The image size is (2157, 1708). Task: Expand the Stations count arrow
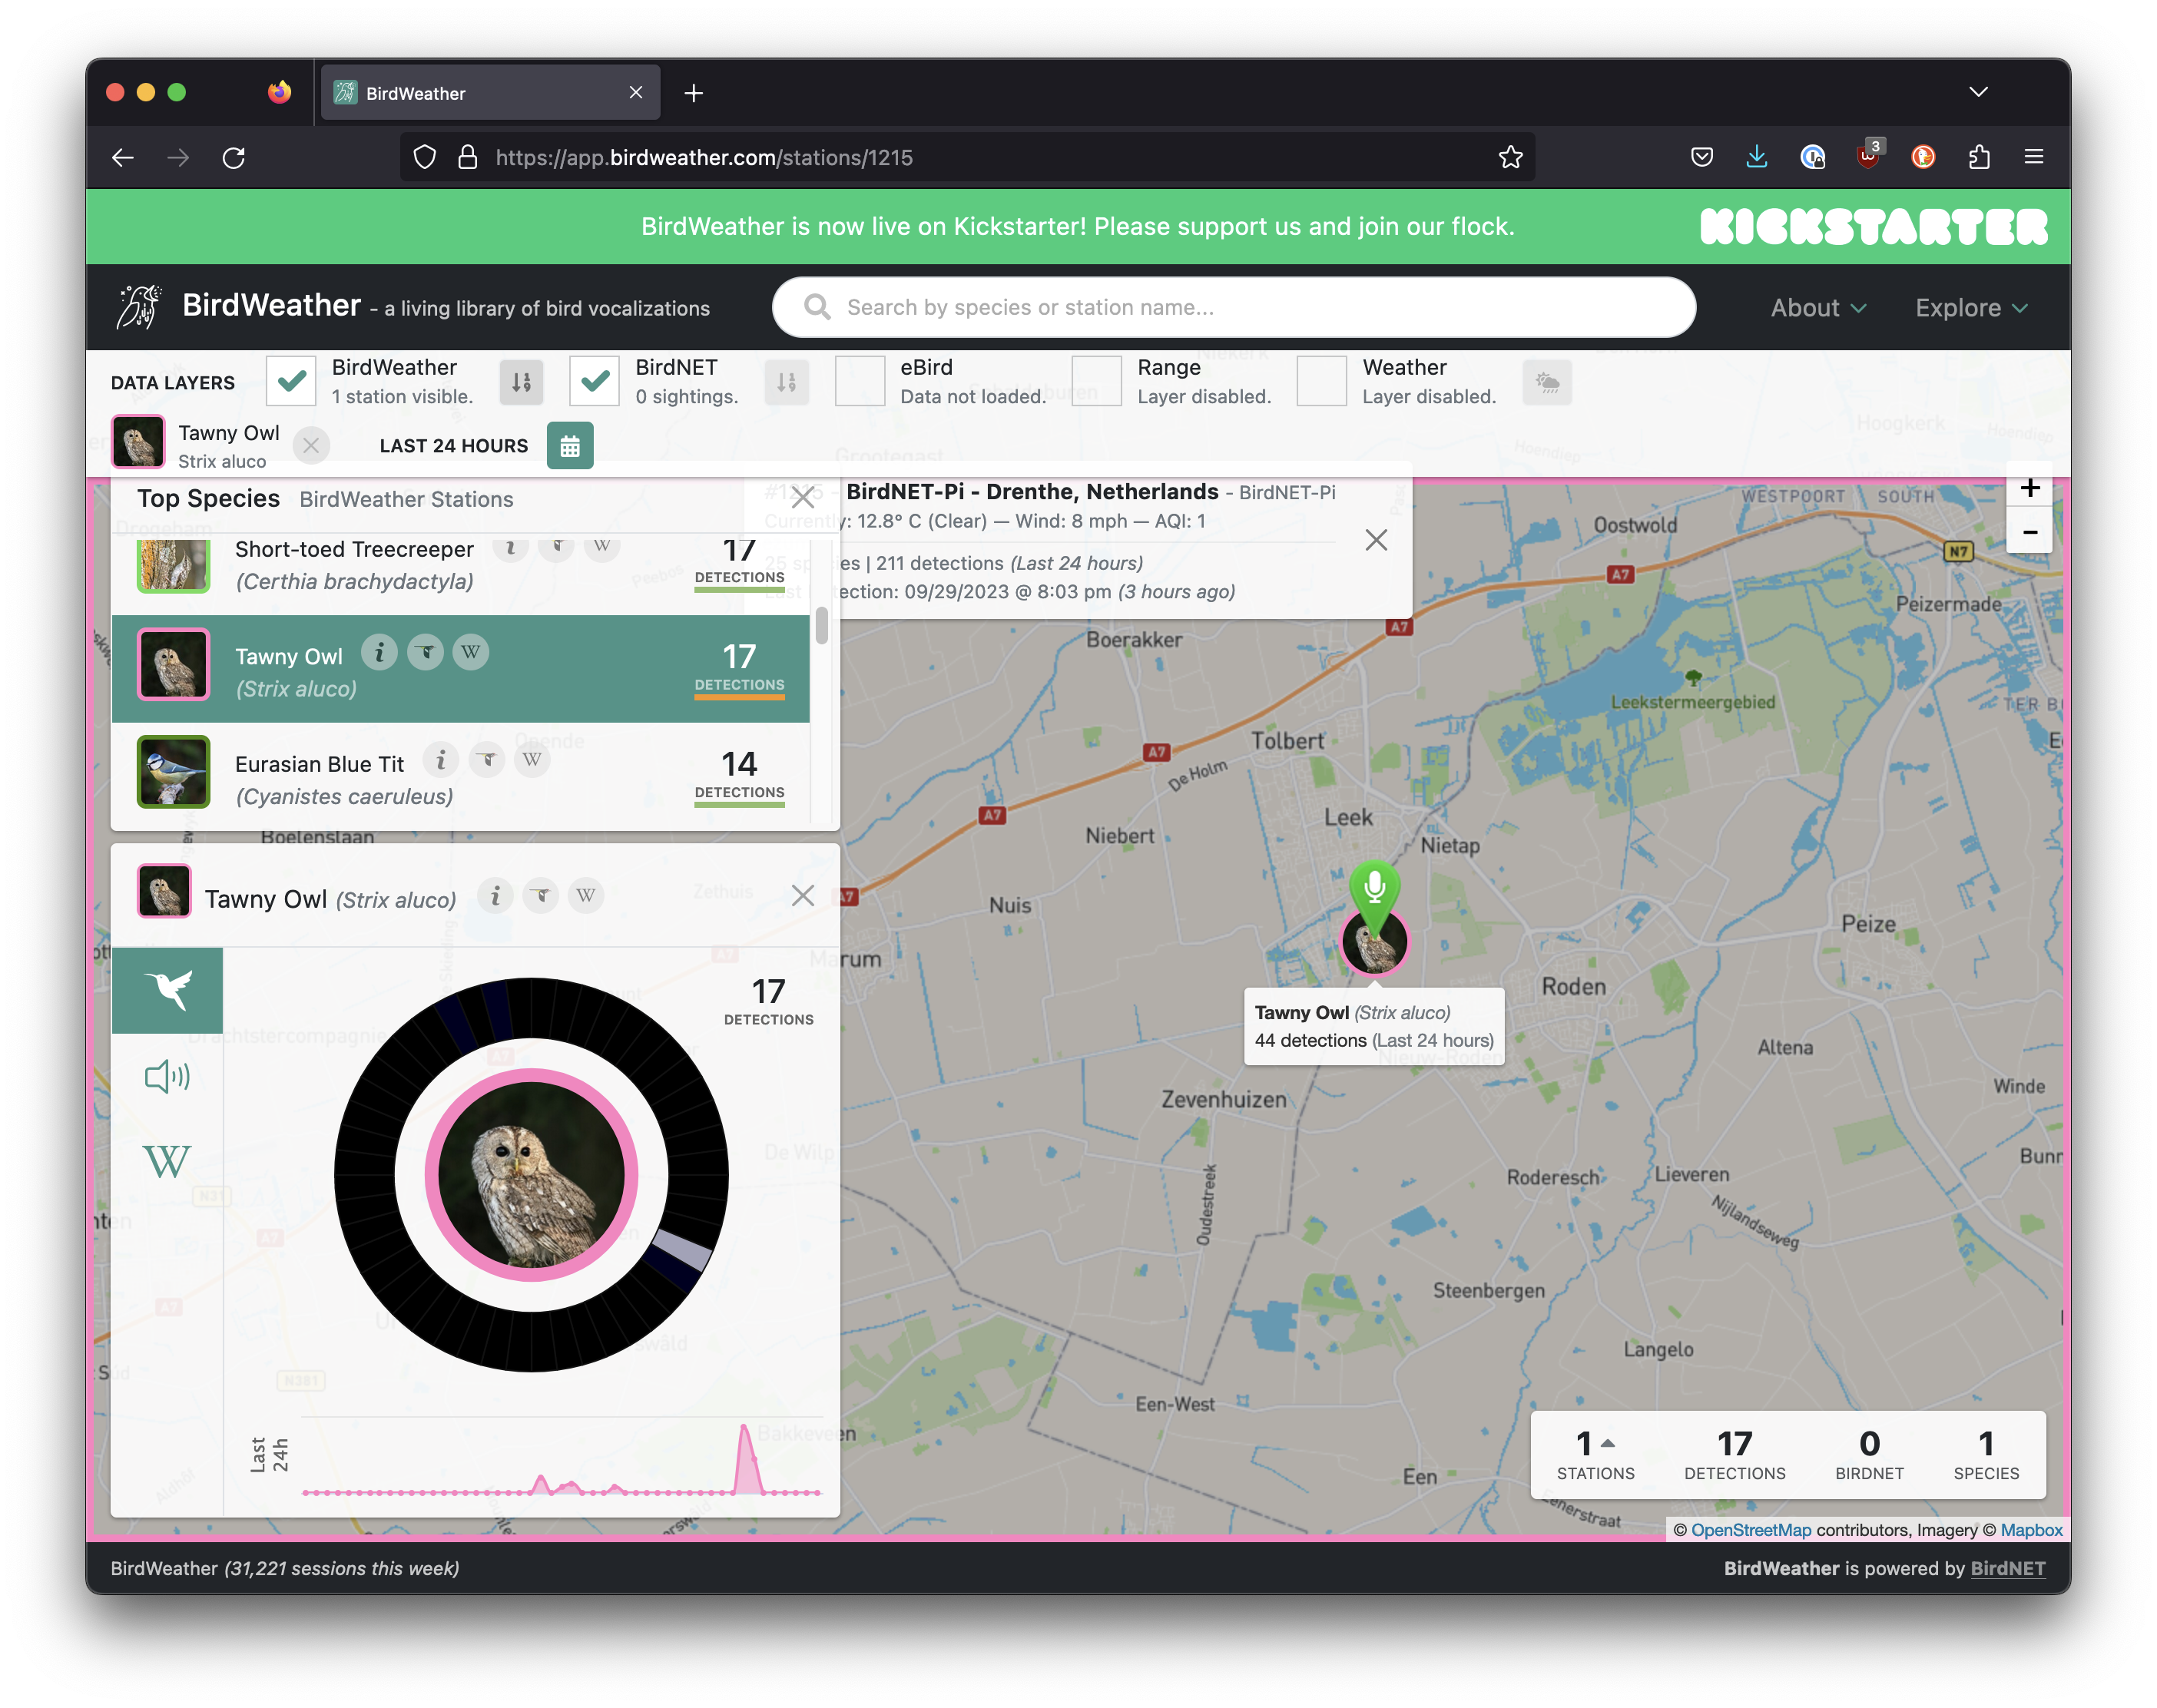click(1607, 1443)
